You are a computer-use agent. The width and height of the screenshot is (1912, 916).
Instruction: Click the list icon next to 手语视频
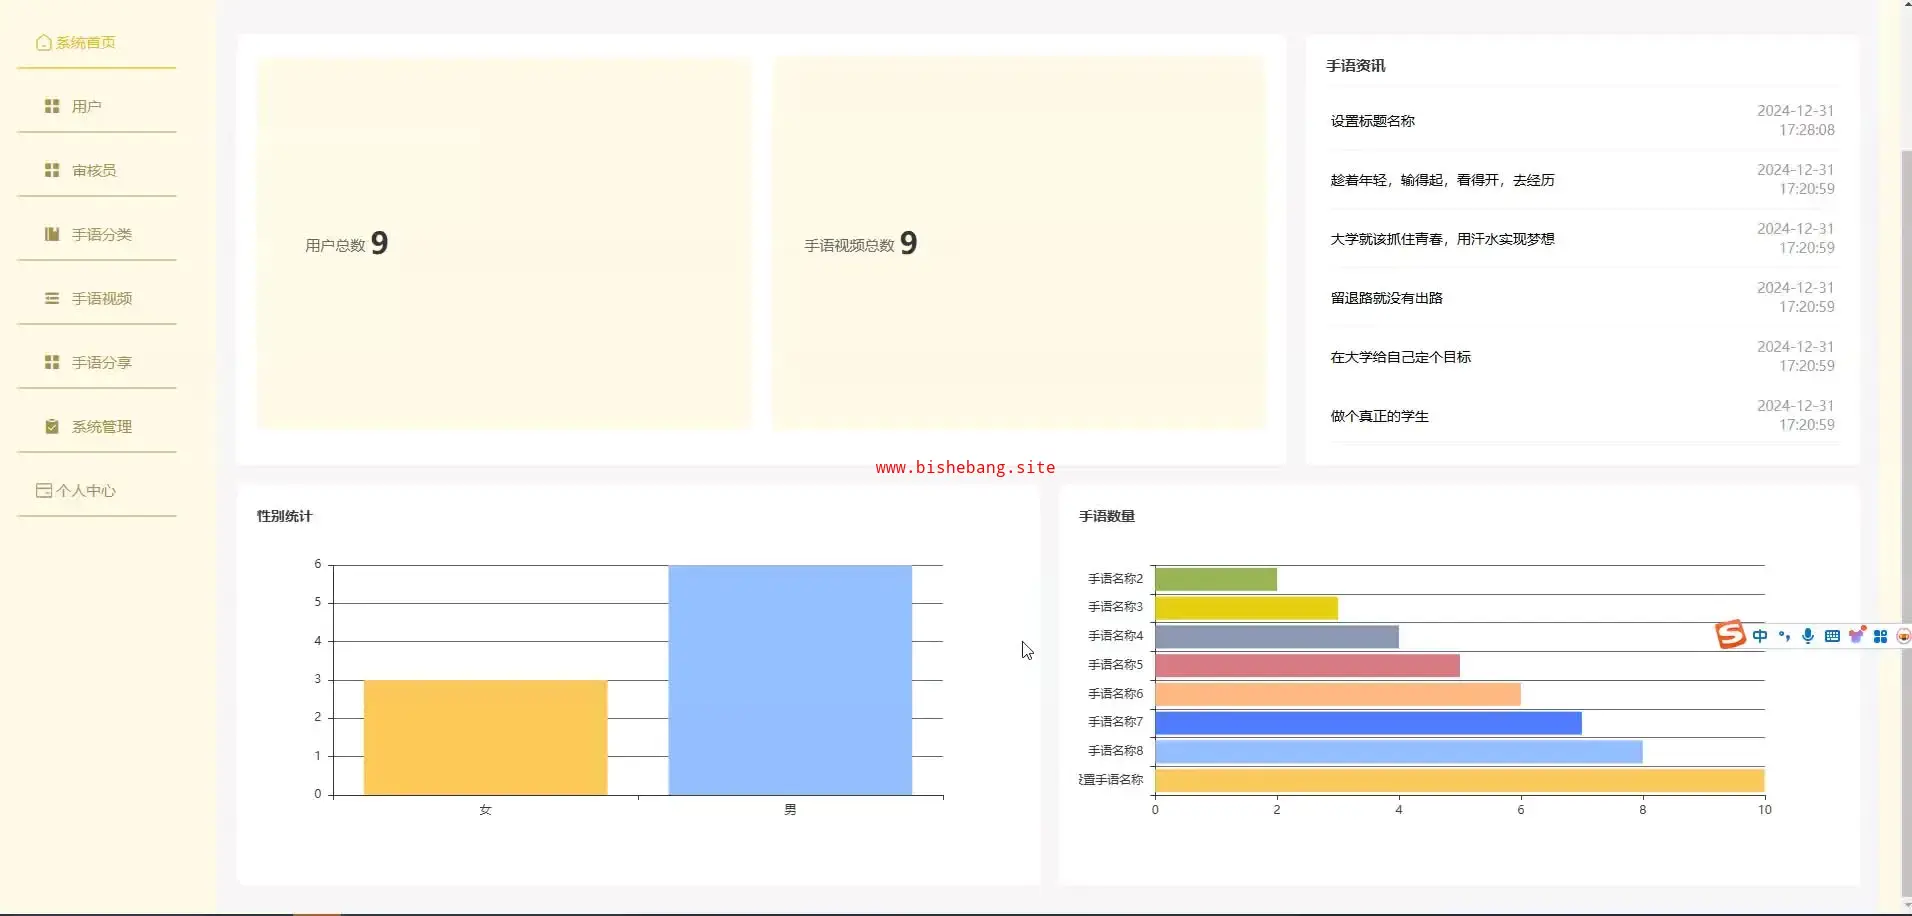[52, 298]
